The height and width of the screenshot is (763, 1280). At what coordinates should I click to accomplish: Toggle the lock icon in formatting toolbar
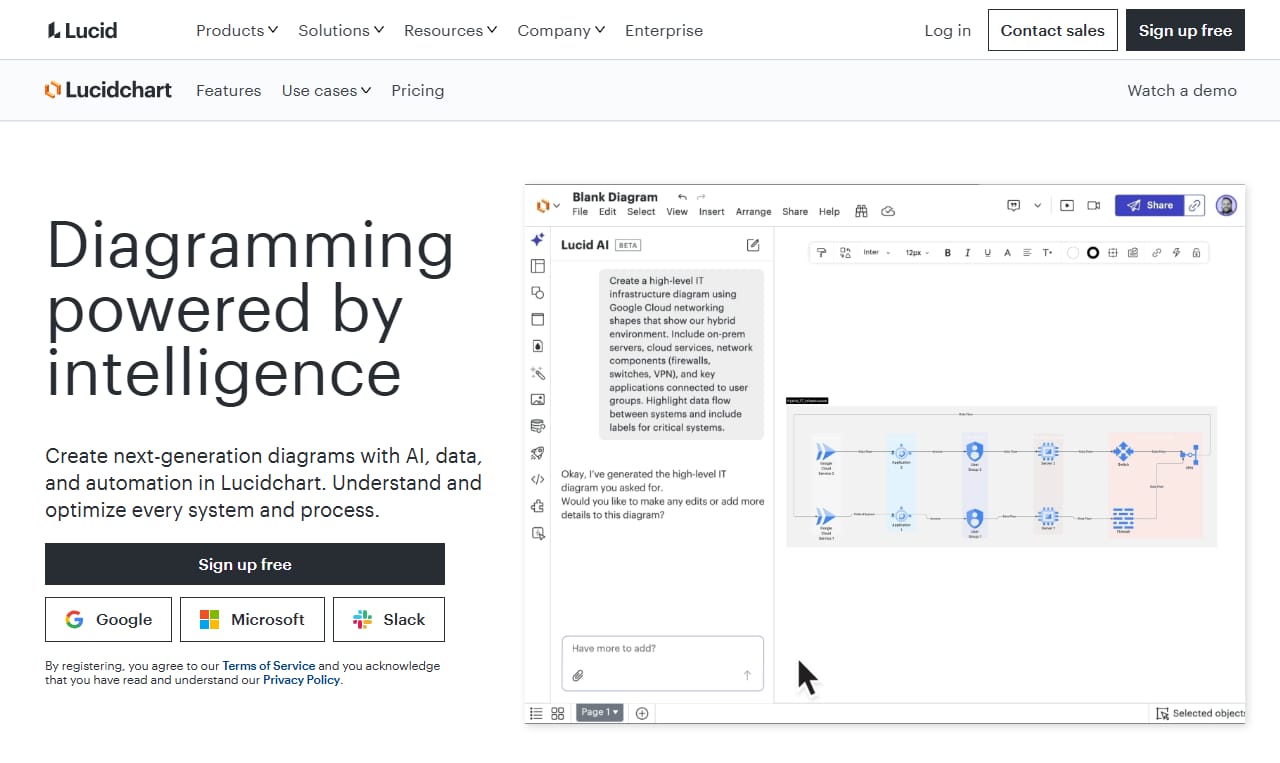click(1196, 253)
